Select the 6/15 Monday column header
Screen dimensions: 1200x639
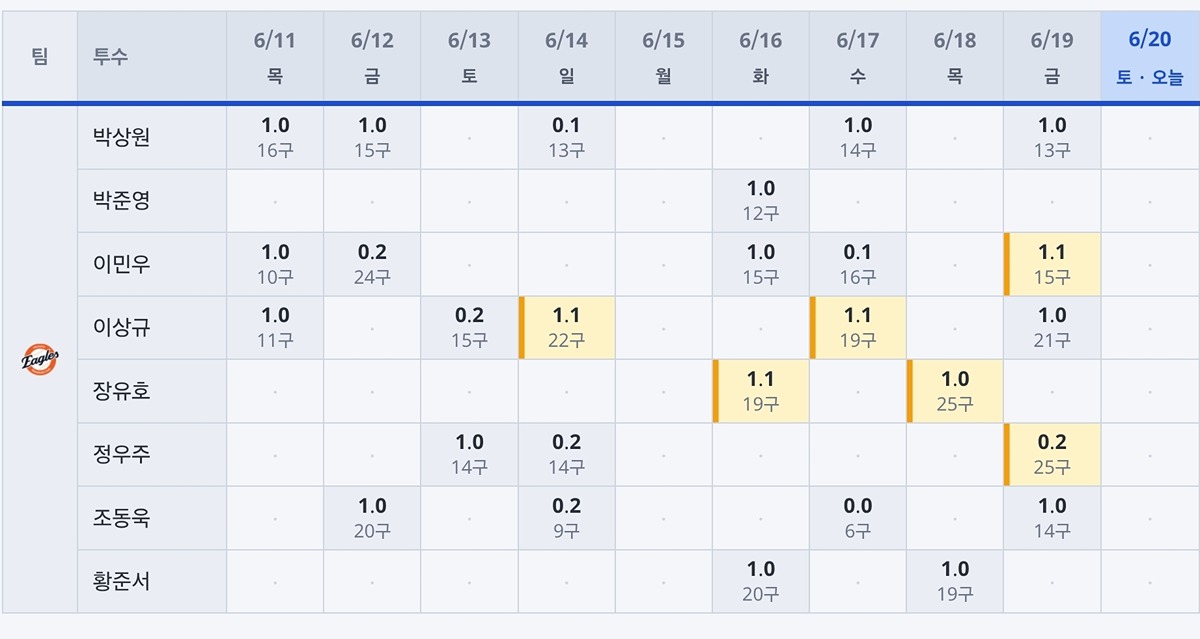pos(664,57)
